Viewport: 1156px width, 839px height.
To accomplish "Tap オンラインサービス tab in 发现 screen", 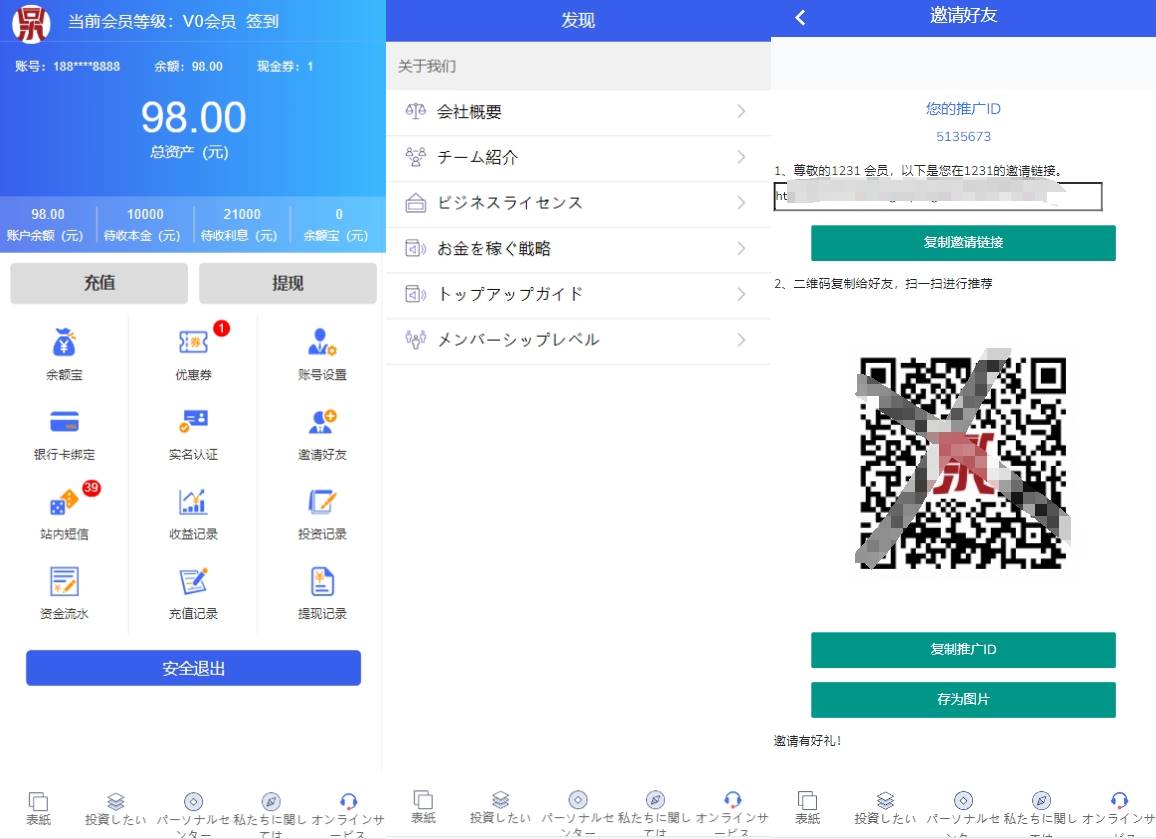I will click(732, 812).
